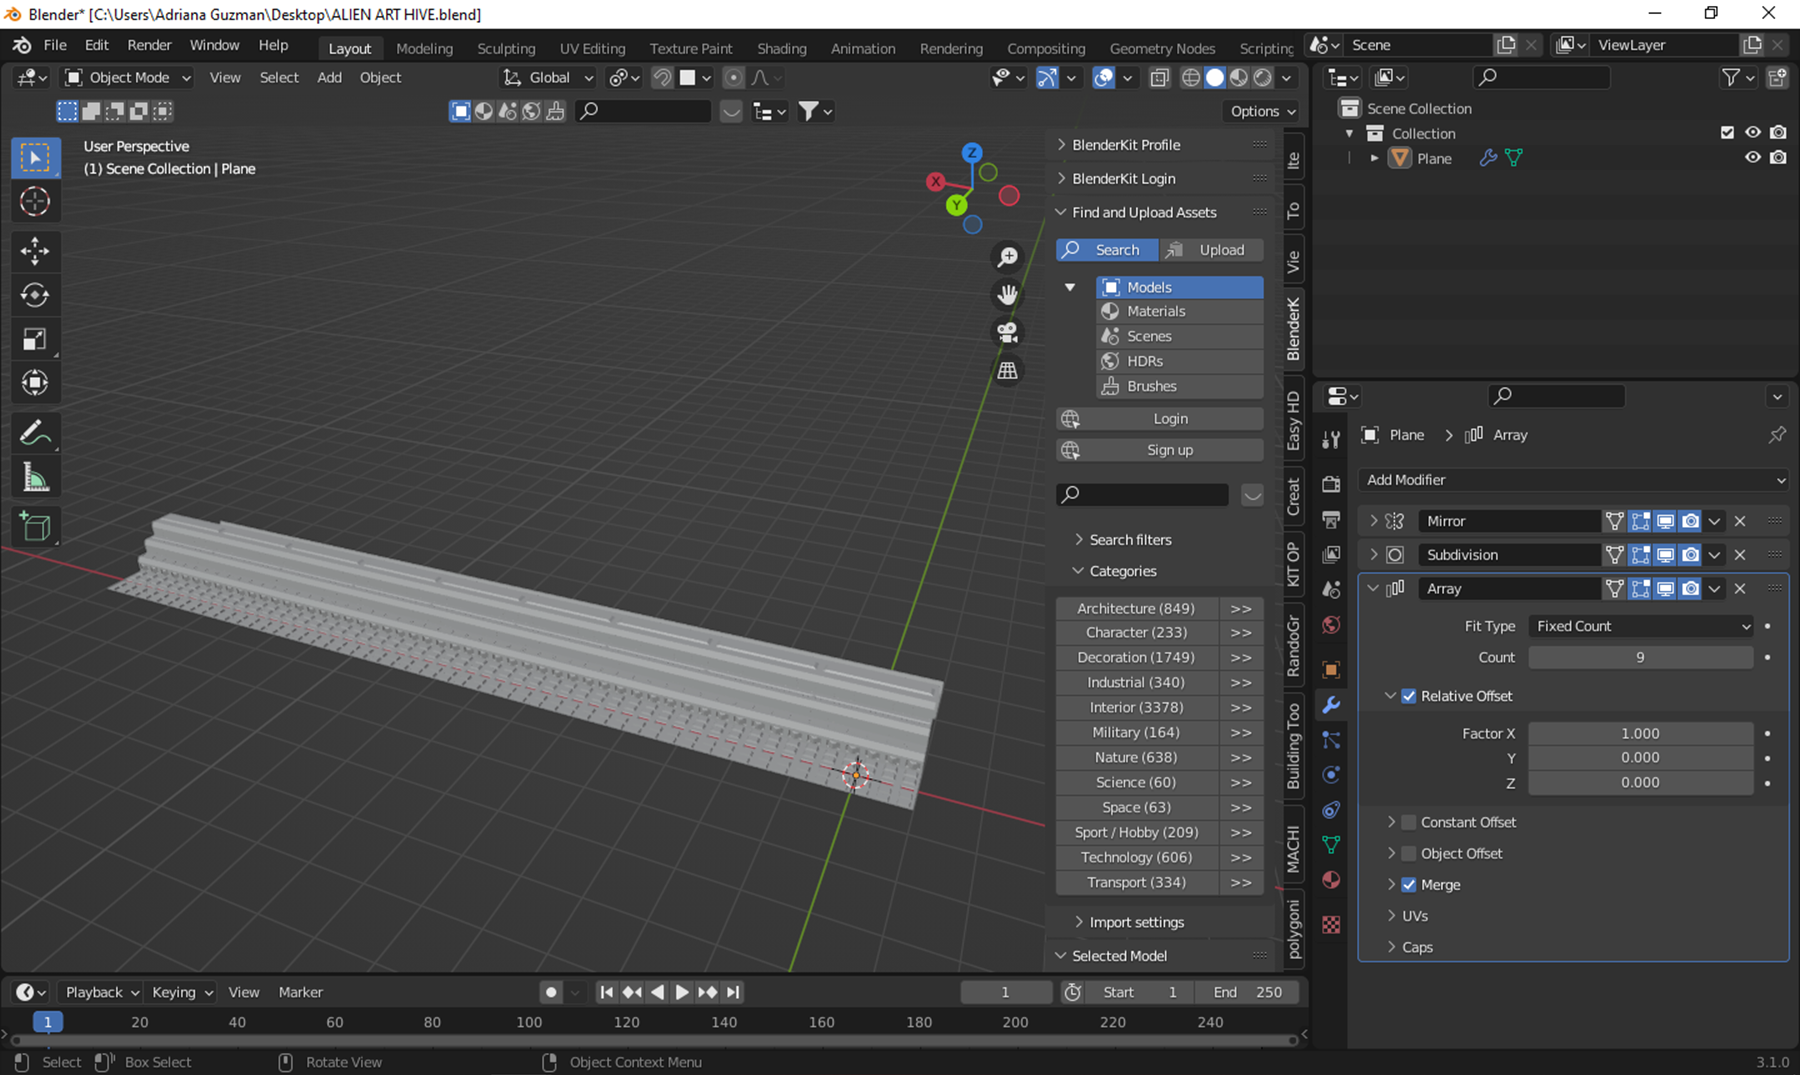Enable the Constant Offset checkbox
The height and width of the screenshot is (1075, 1800).
pos(1409,822)
